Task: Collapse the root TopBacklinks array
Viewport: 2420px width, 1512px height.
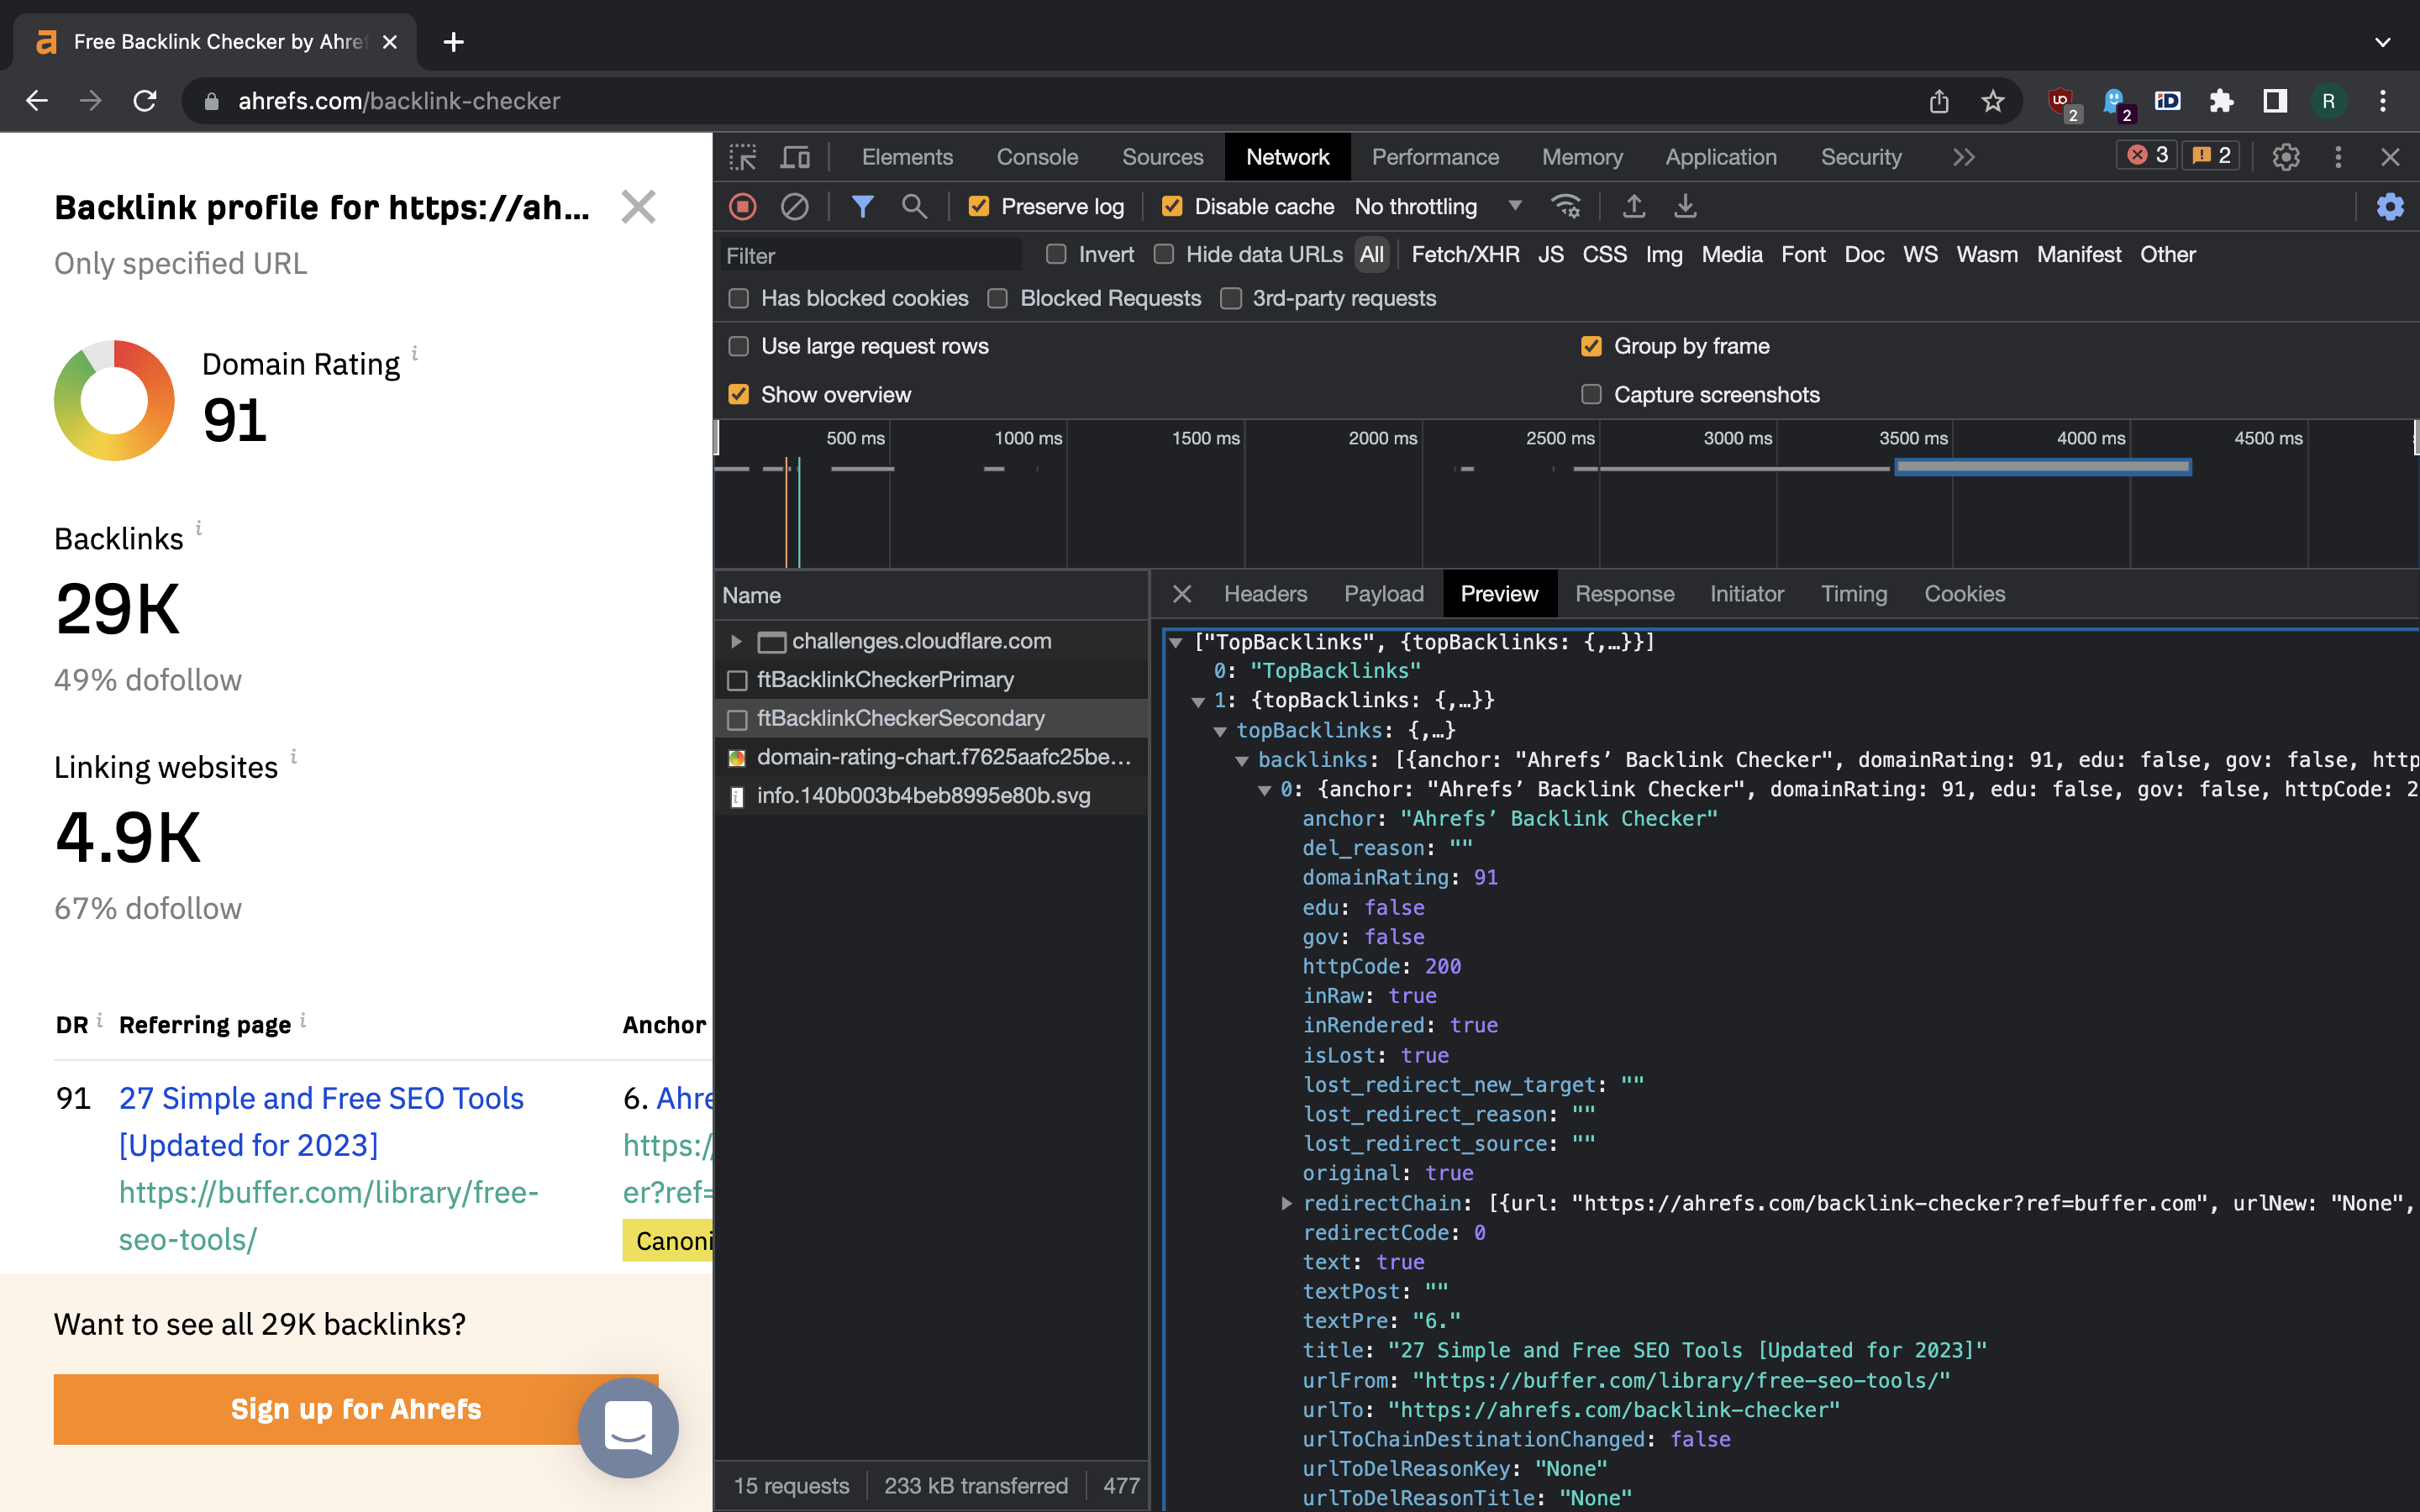Action: click(1177, 642)
